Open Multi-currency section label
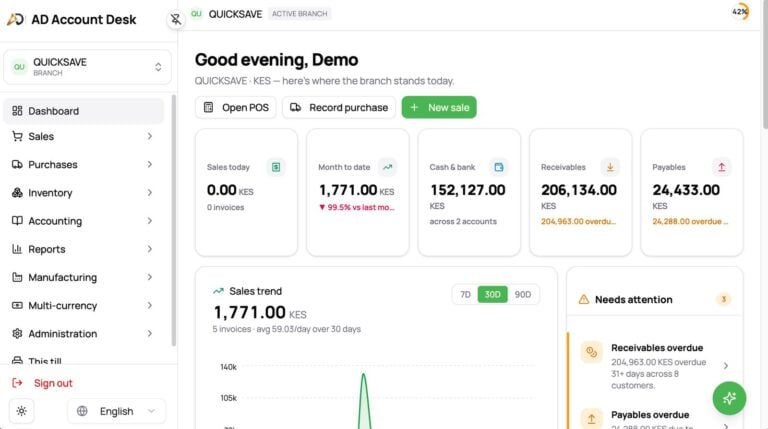768x429 pixels. point(63,306)
